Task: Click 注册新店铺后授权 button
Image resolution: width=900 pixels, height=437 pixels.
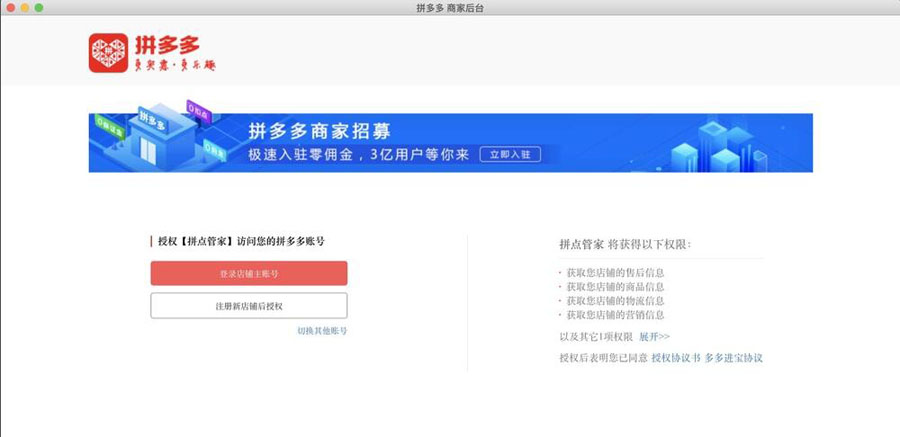Action: (x=249, y=305)
